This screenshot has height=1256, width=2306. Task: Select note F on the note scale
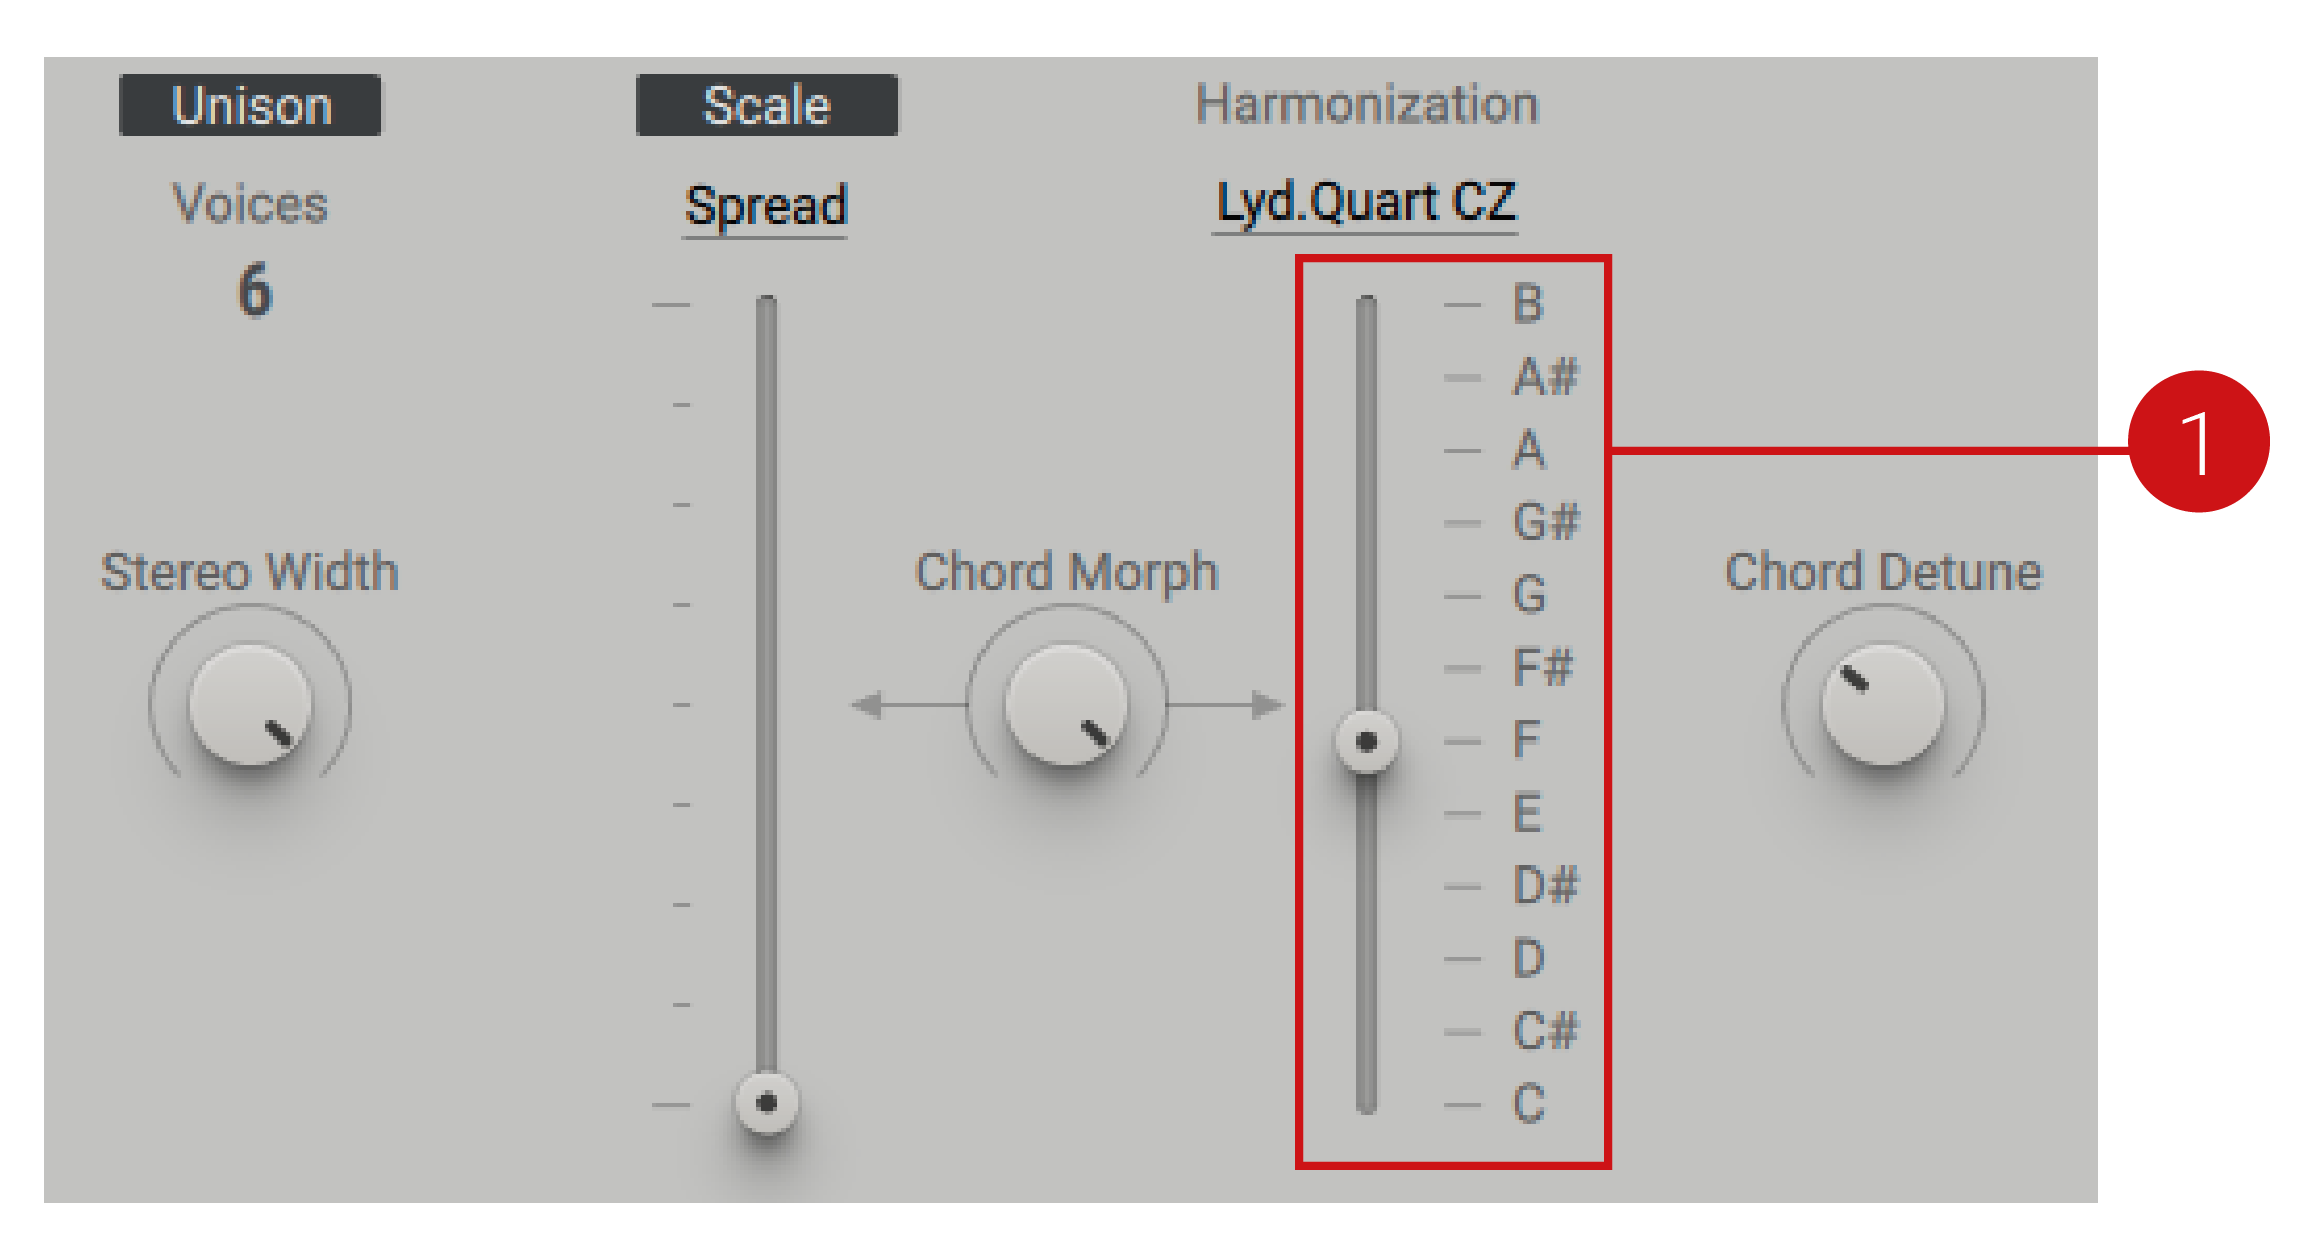(x=1523, y=739)
